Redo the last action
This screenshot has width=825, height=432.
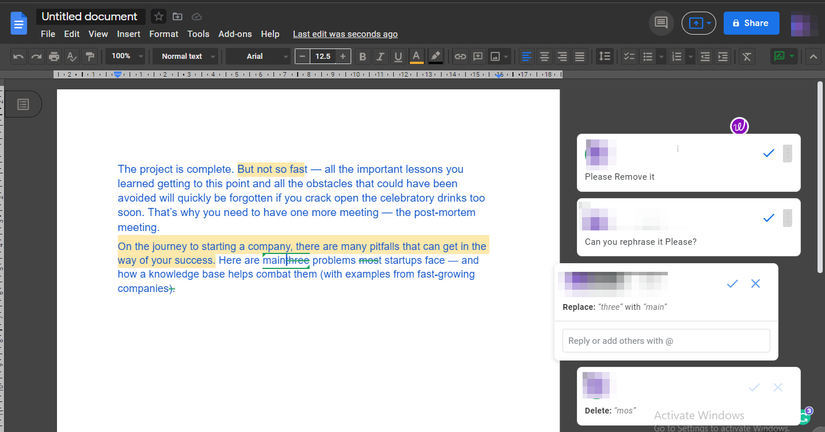click(x=36, y=56)
